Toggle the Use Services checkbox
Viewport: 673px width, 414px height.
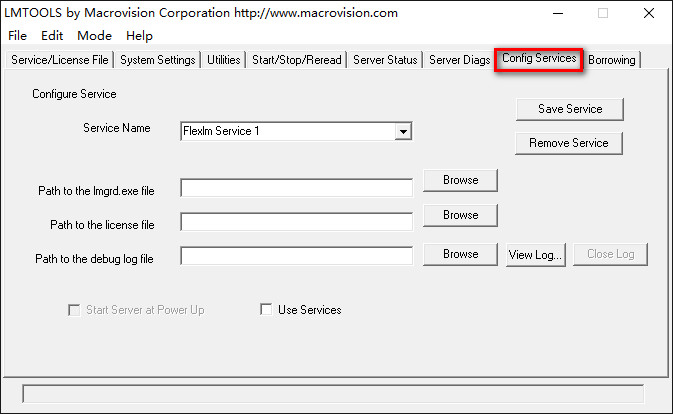click(x=266, y=309)
